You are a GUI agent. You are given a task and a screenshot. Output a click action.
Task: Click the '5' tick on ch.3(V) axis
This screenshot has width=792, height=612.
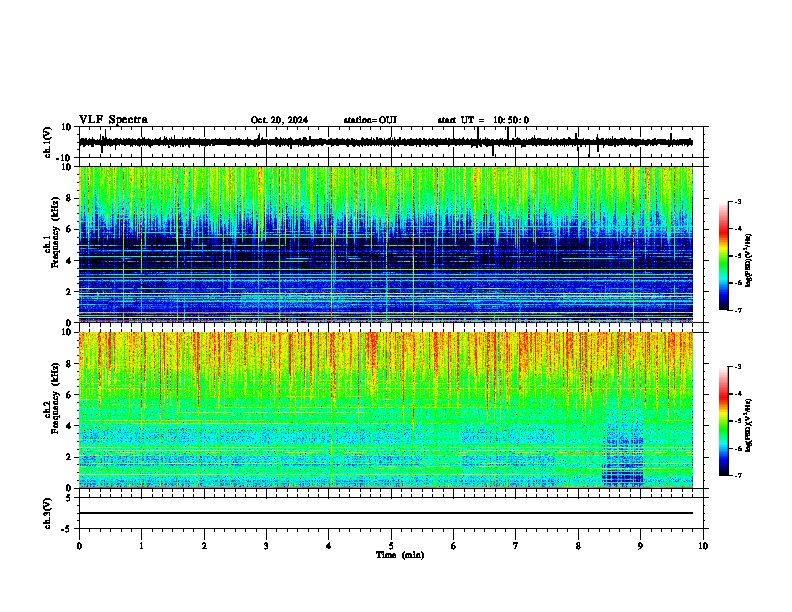tap(69, 497)
